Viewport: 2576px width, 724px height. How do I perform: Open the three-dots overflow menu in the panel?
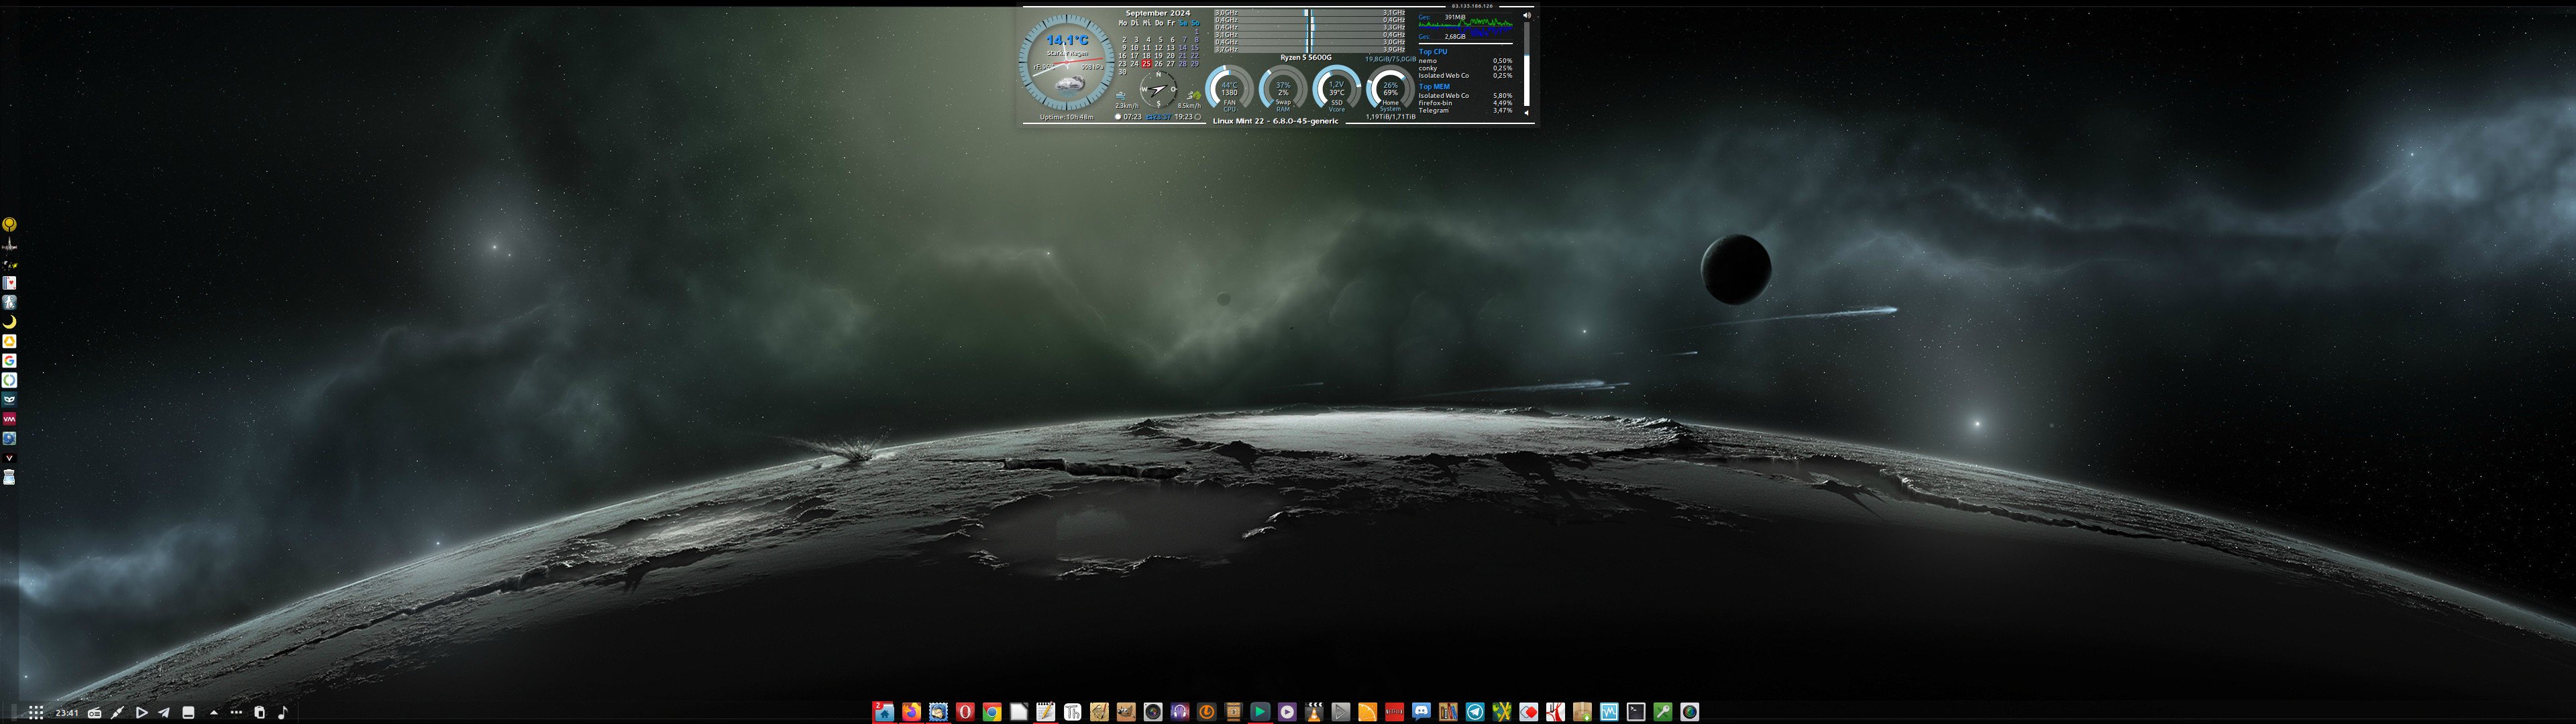pos(236,712)
